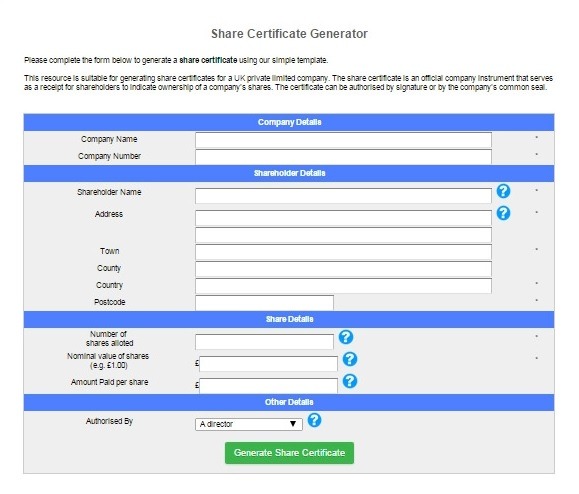Focus the Company Name field

coord(343,140)
